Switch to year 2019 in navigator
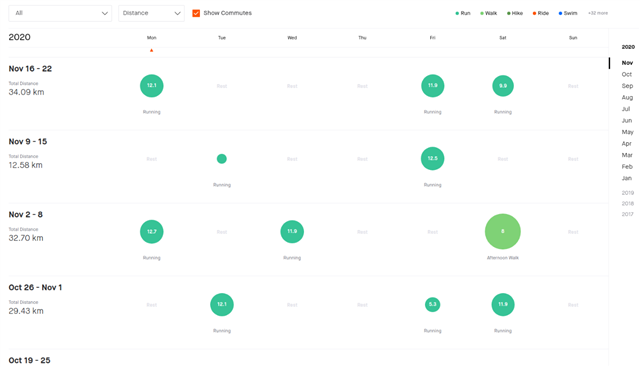Viewport: 640px width, 367px height. click(628, 193)
